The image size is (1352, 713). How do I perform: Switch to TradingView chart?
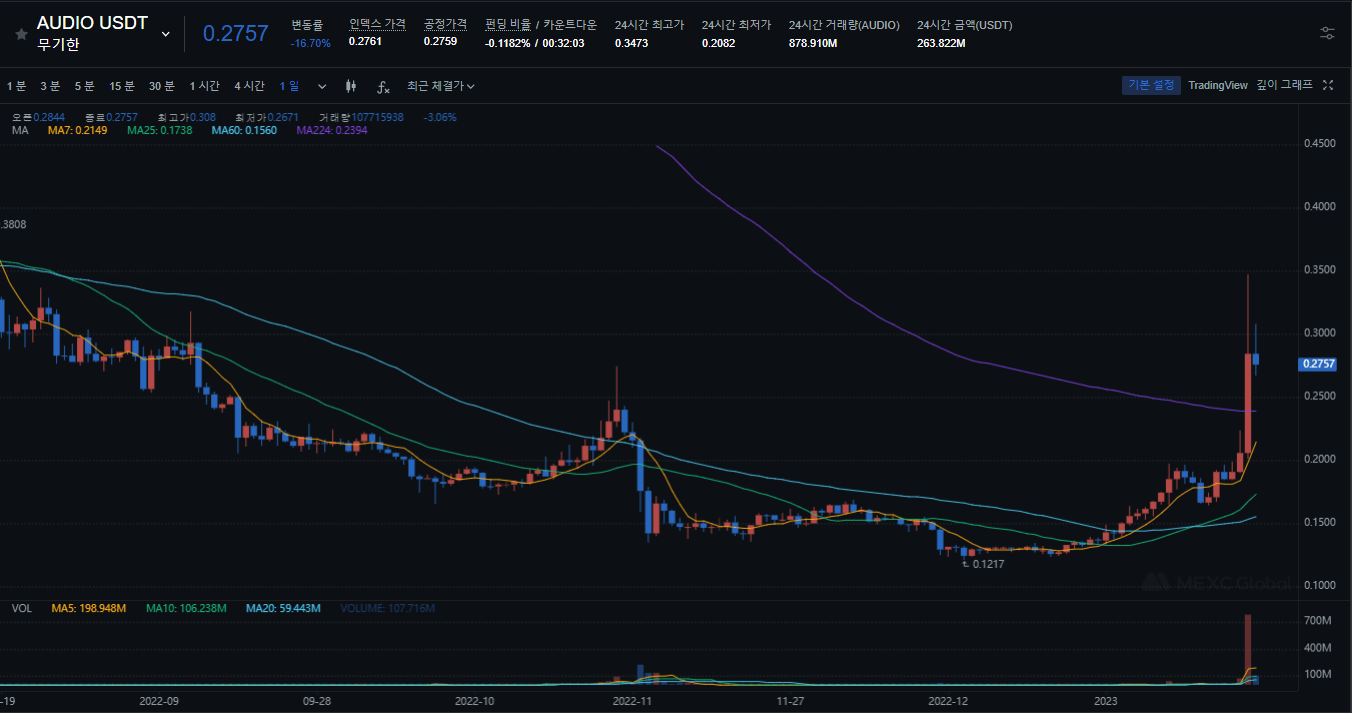tap(1218, 85)
